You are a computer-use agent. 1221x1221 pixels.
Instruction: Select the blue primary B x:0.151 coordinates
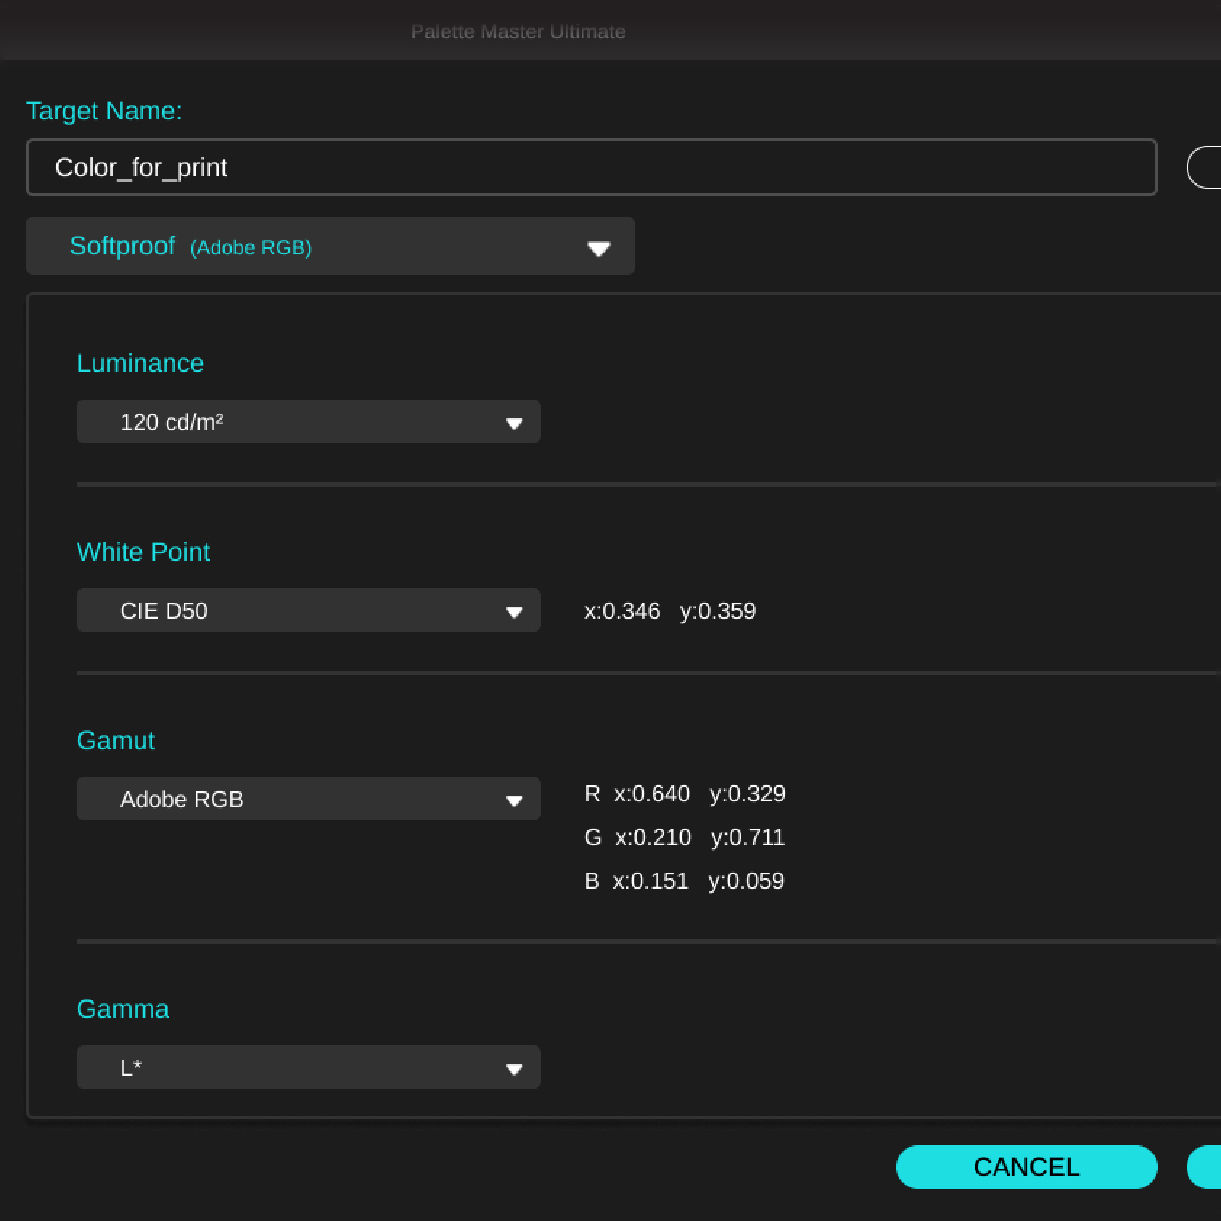pyautogui.click(x=685, y=882)
